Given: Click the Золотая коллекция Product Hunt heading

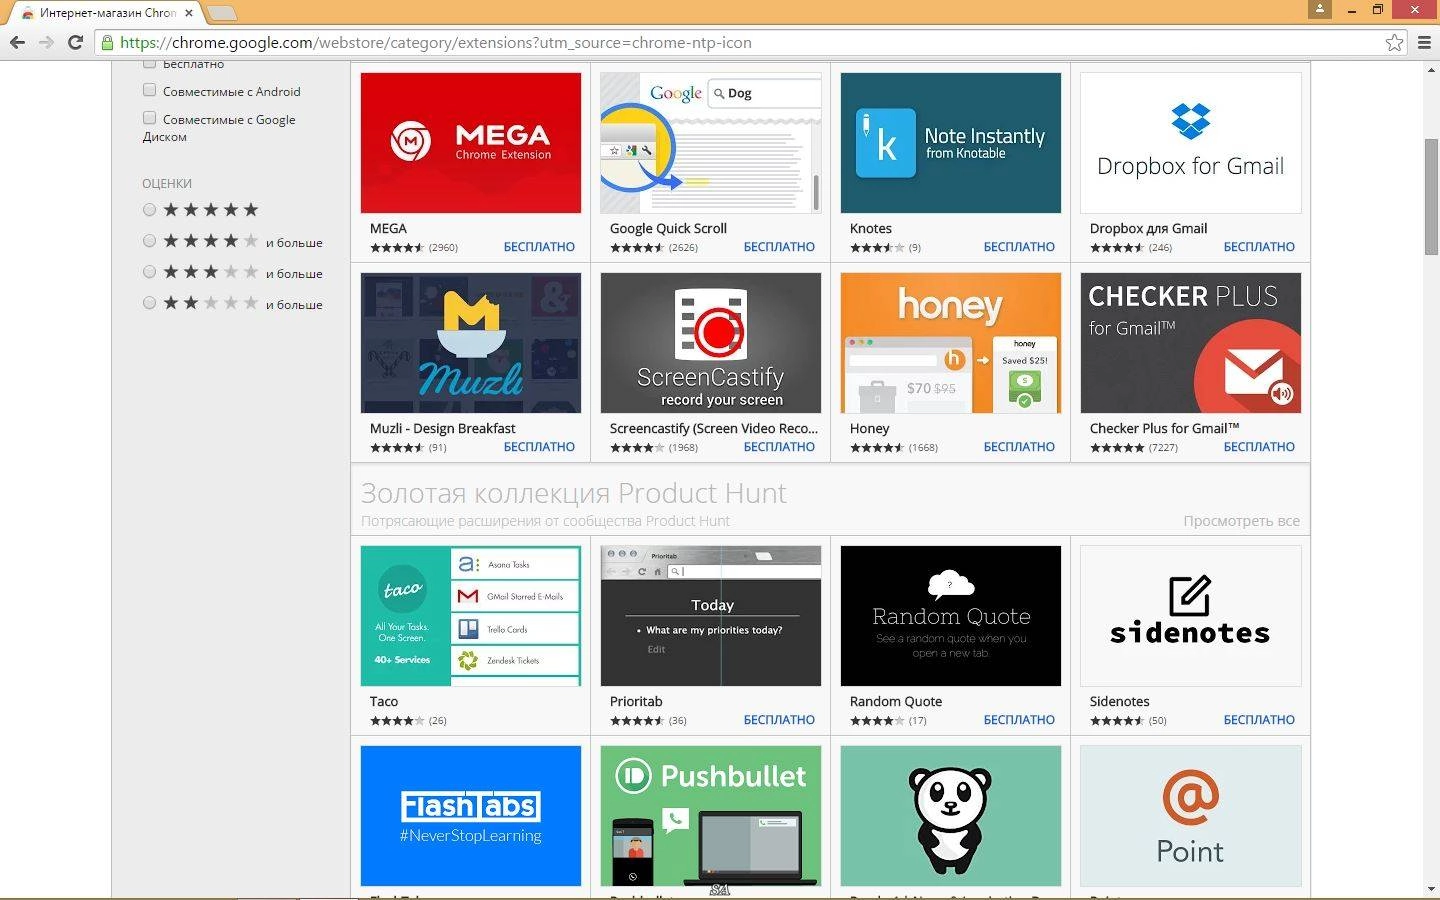Looking at the screenshot, I should pos(573,493).
